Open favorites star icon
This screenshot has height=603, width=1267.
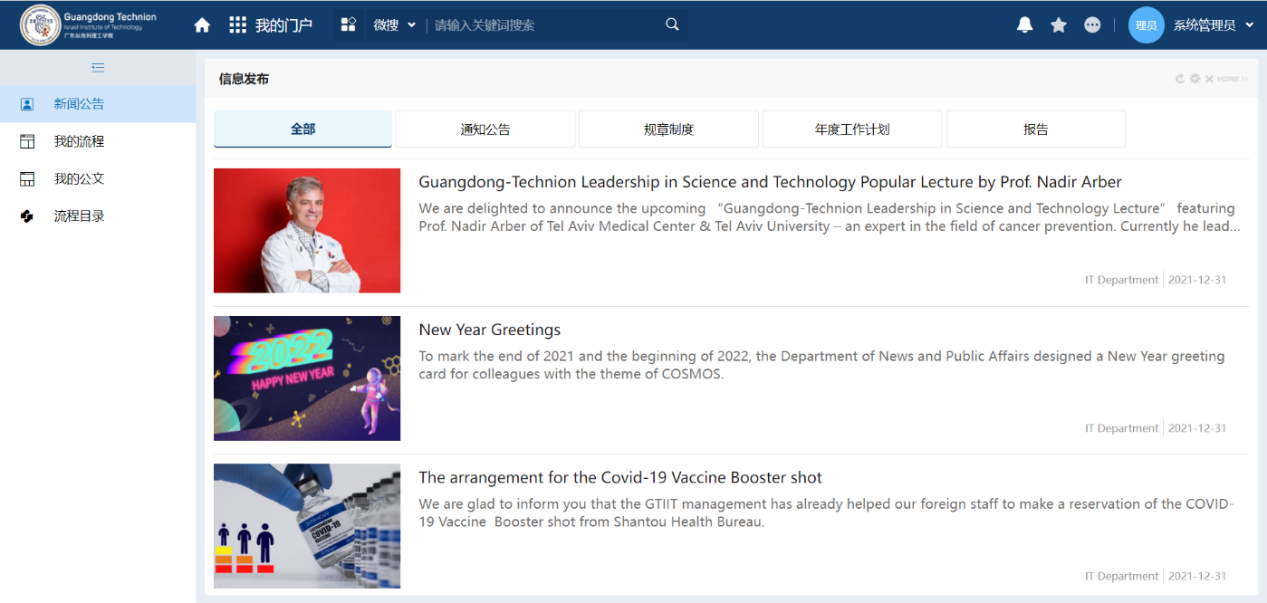coord(1059,25)
